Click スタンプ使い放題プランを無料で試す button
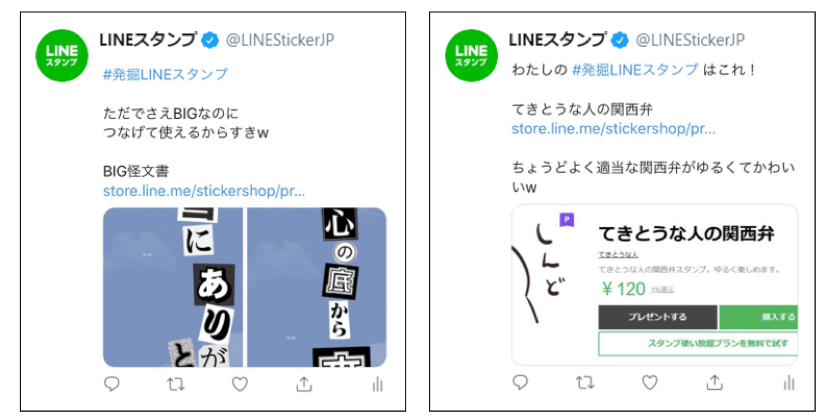Screen dimensions: 824x420 click(x=698, y=343)
